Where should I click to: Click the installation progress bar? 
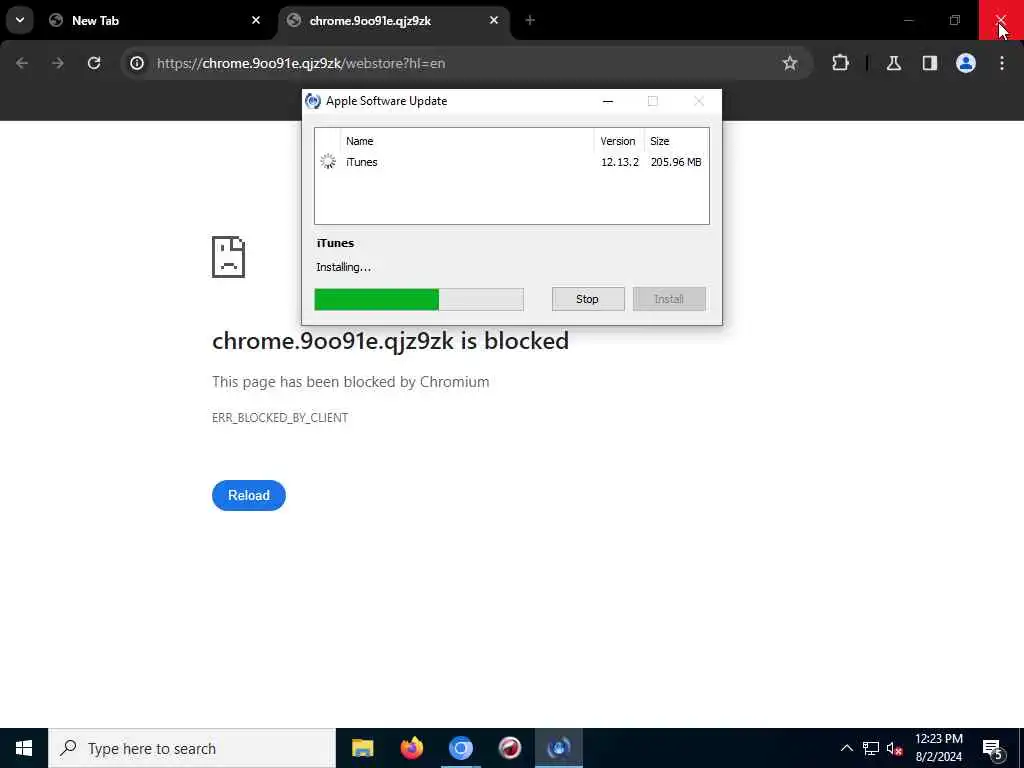419,300
